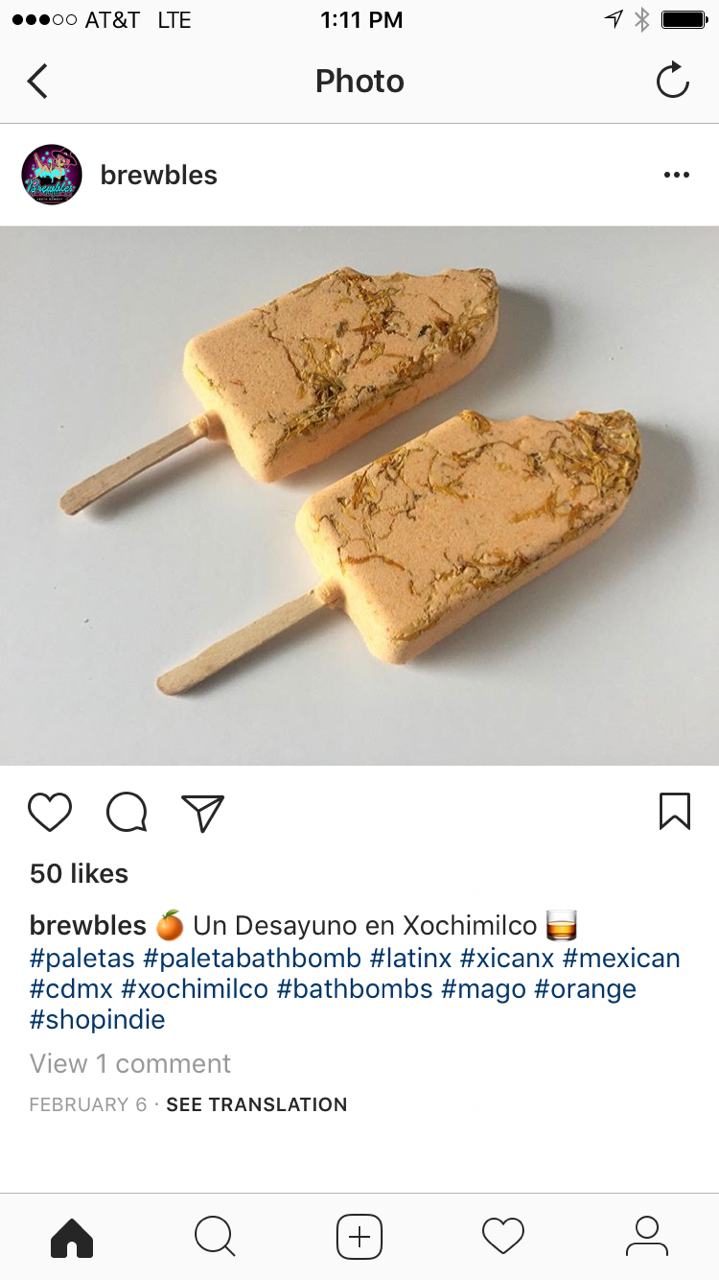The height and width of the screenshot is (1280, 719).
Task: Like the post with heart icon
Action: tap(50, 812)
